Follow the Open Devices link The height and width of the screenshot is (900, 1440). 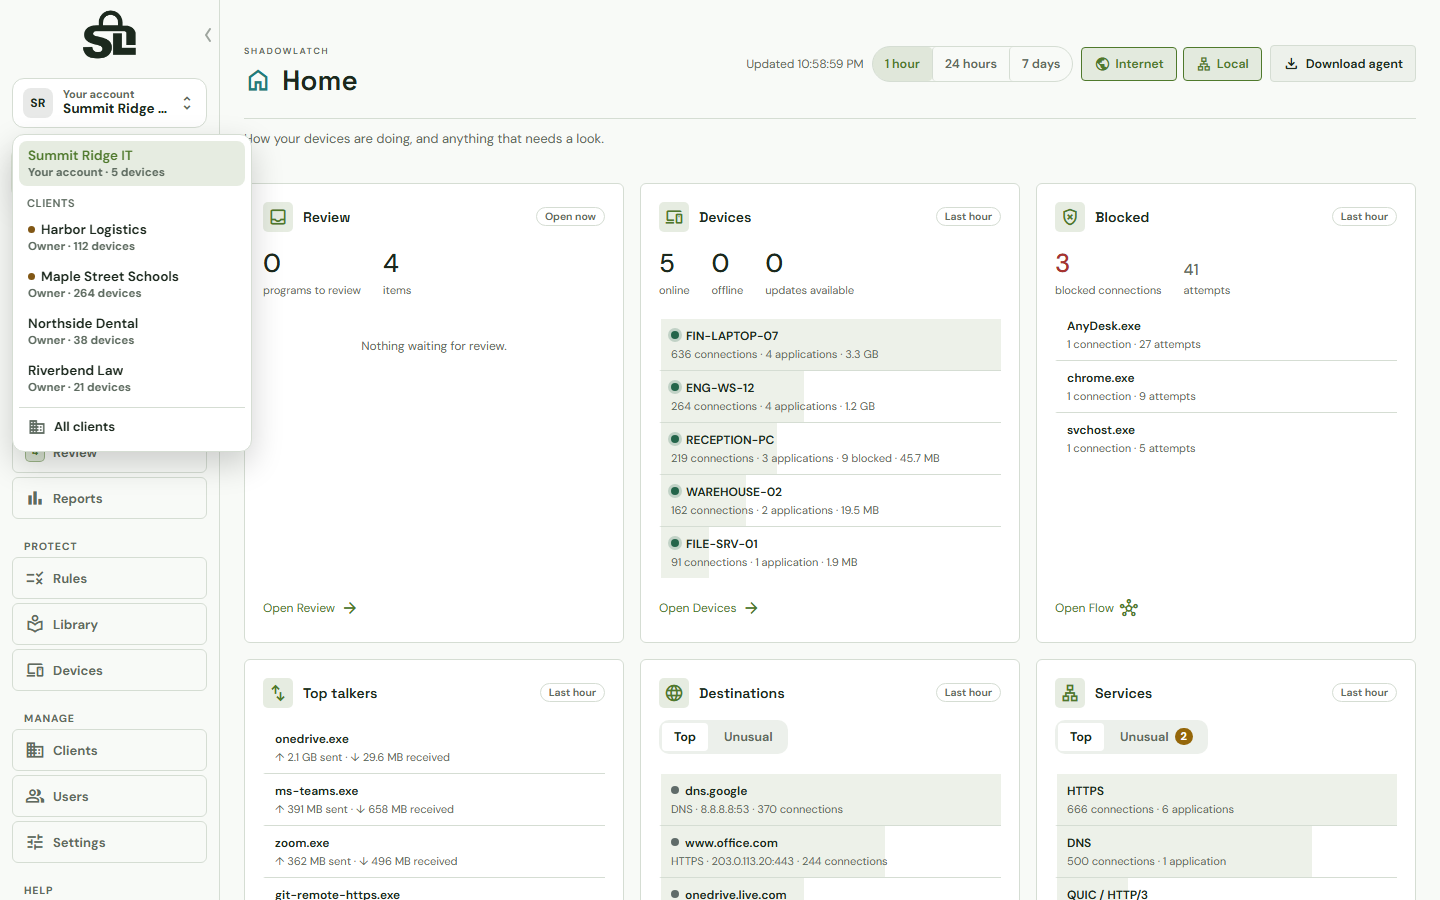tap(709, 608)
